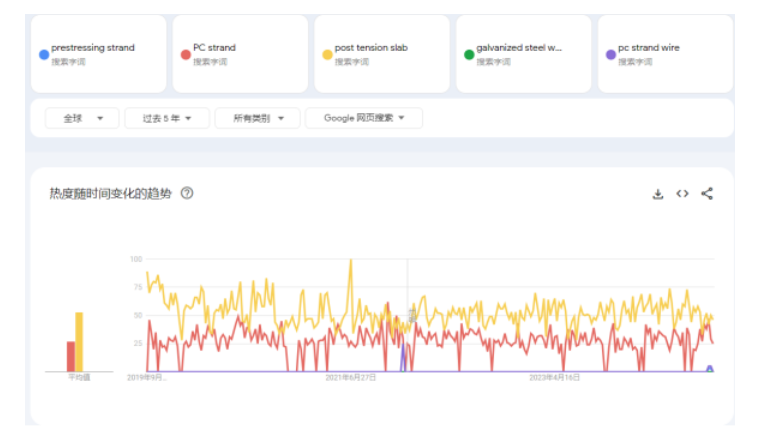Click green dot for galvanized steel term
The image size is (760, 440).
click(468, 54)
